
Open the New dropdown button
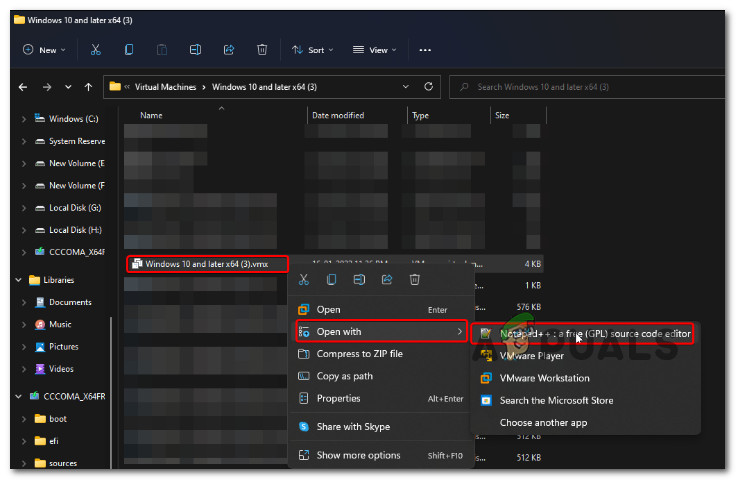41,49
